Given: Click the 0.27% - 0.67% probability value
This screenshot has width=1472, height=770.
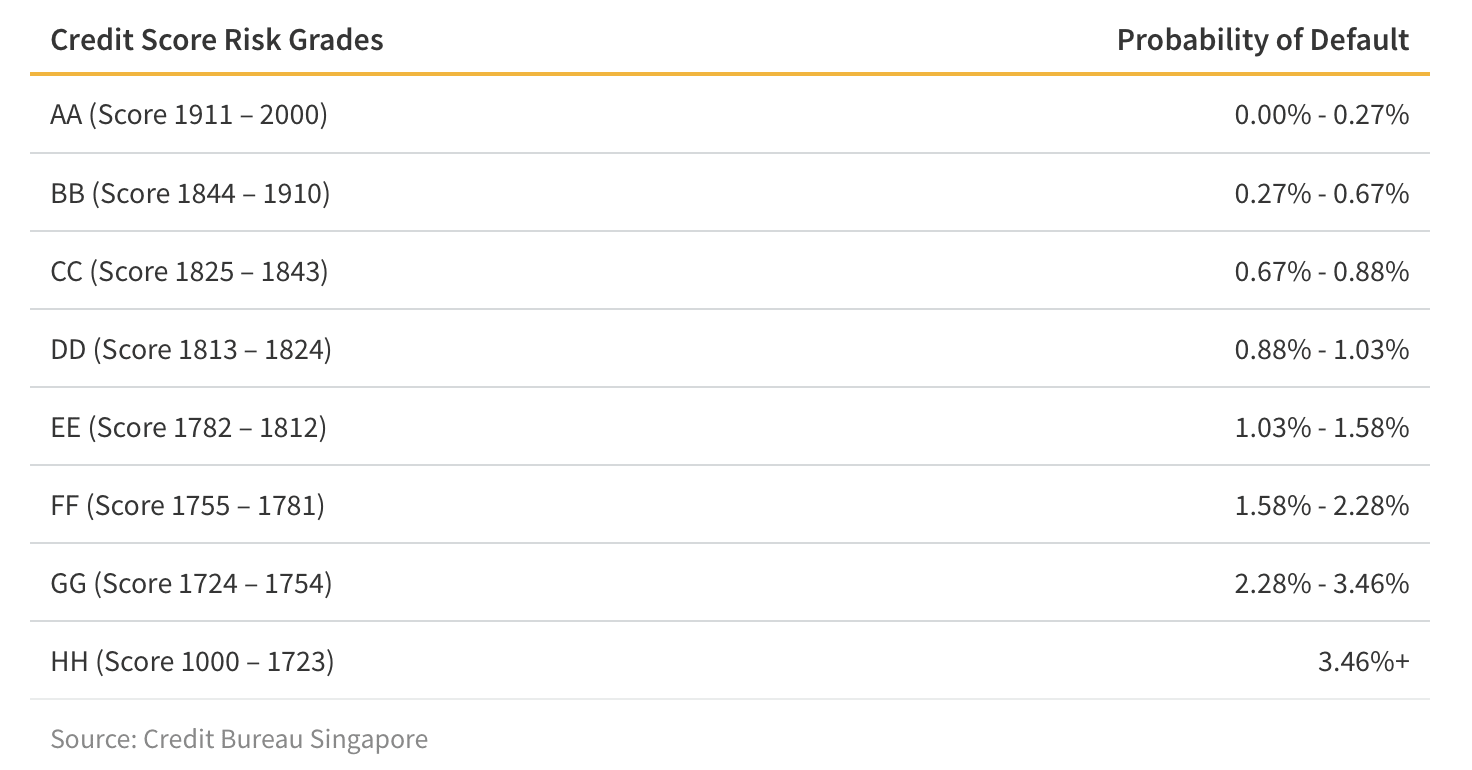Looking at the screenshot, I should (1321, 193).
